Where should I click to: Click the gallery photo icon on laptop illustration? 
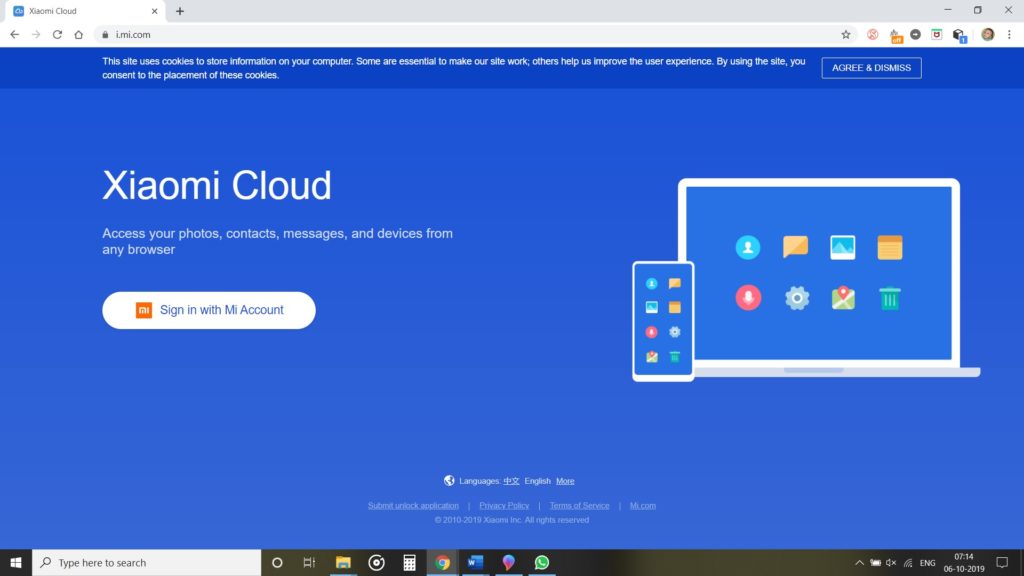click(842, 248)
